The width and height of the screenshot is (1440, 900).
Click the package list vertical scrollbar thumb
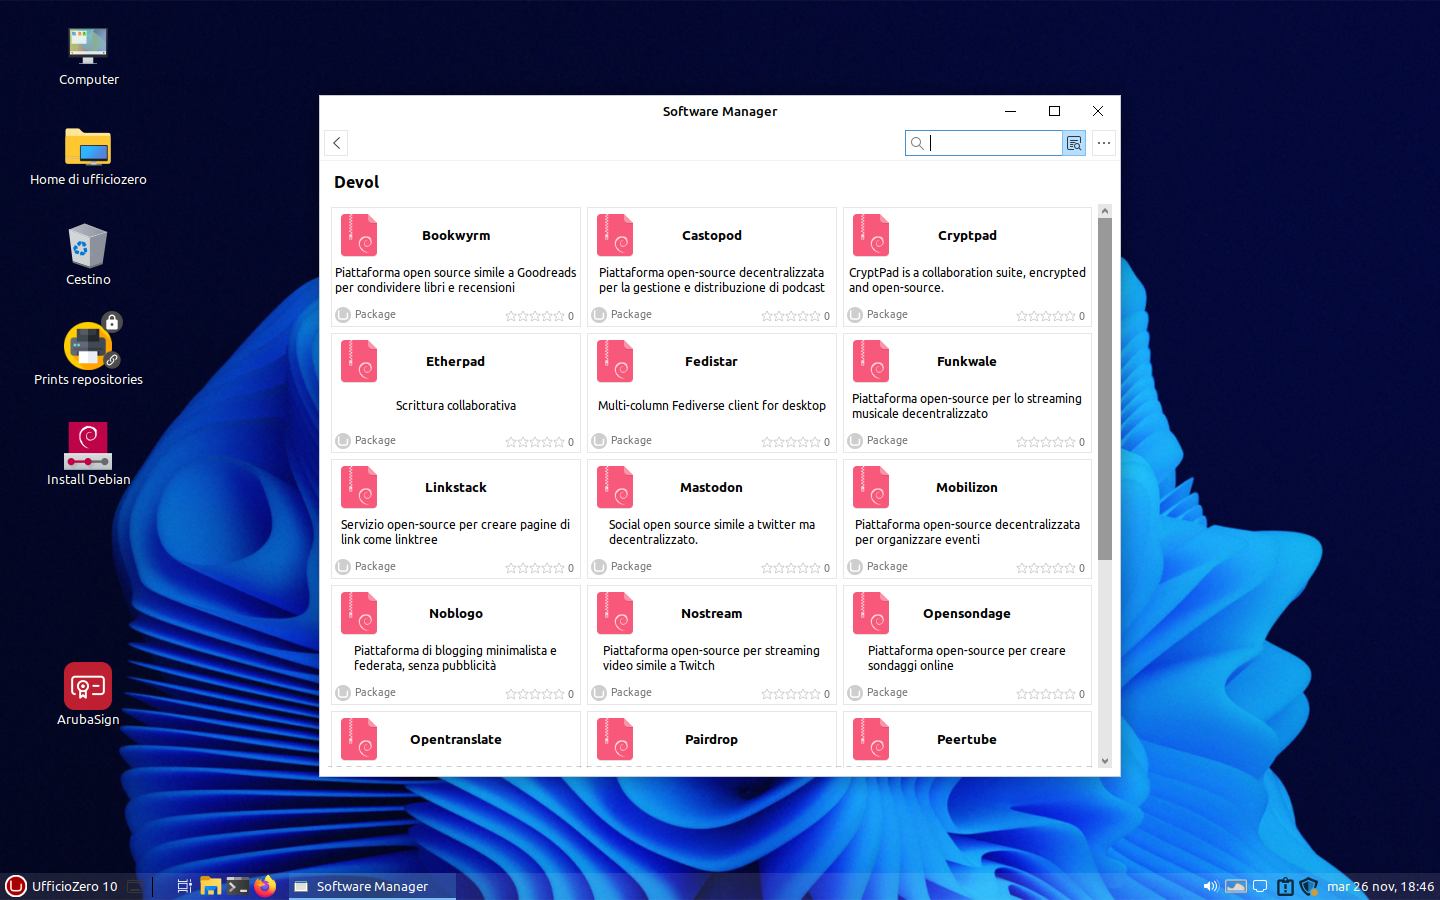click(1105, 388)
